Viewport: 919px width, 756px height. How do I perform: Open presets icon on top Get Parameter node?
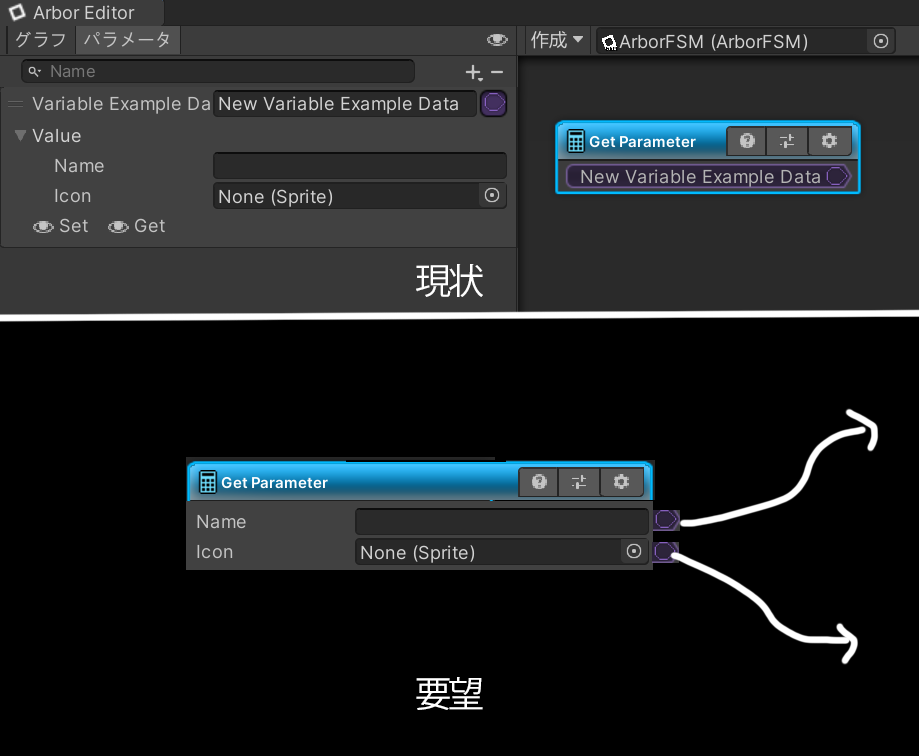[787, 141]
